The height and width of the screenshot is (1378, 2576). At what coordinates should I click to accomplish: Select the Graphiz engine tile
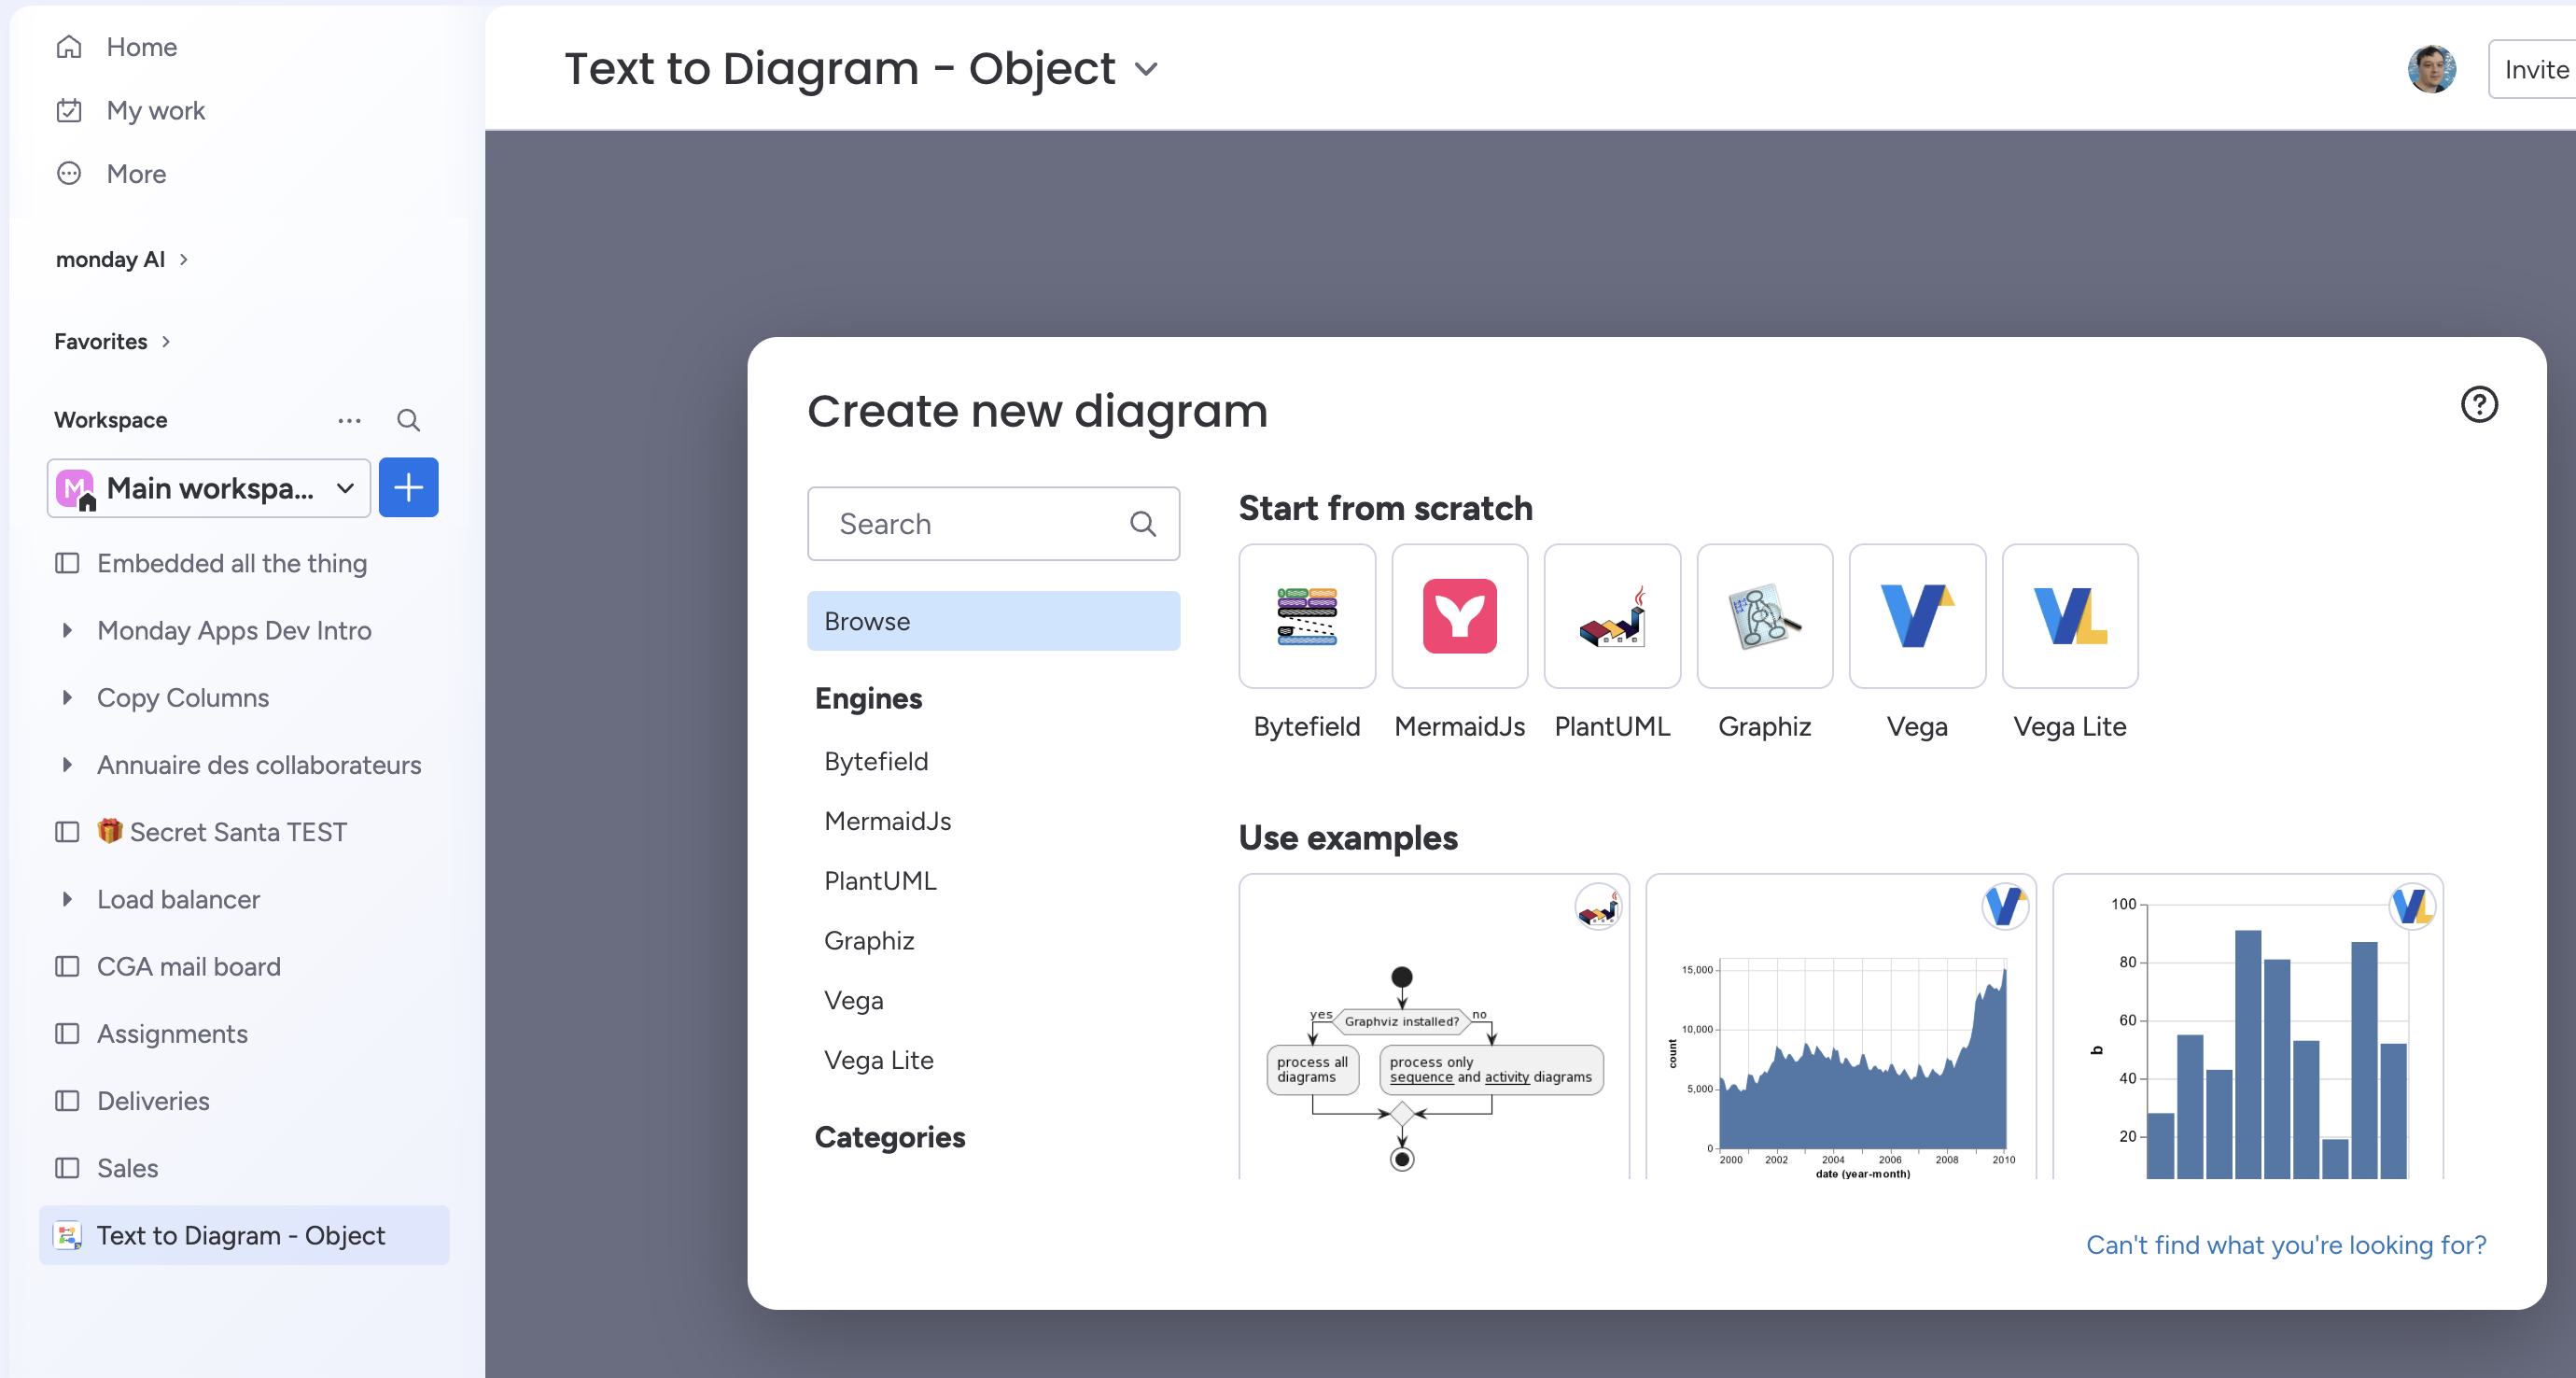[1765, 616]
